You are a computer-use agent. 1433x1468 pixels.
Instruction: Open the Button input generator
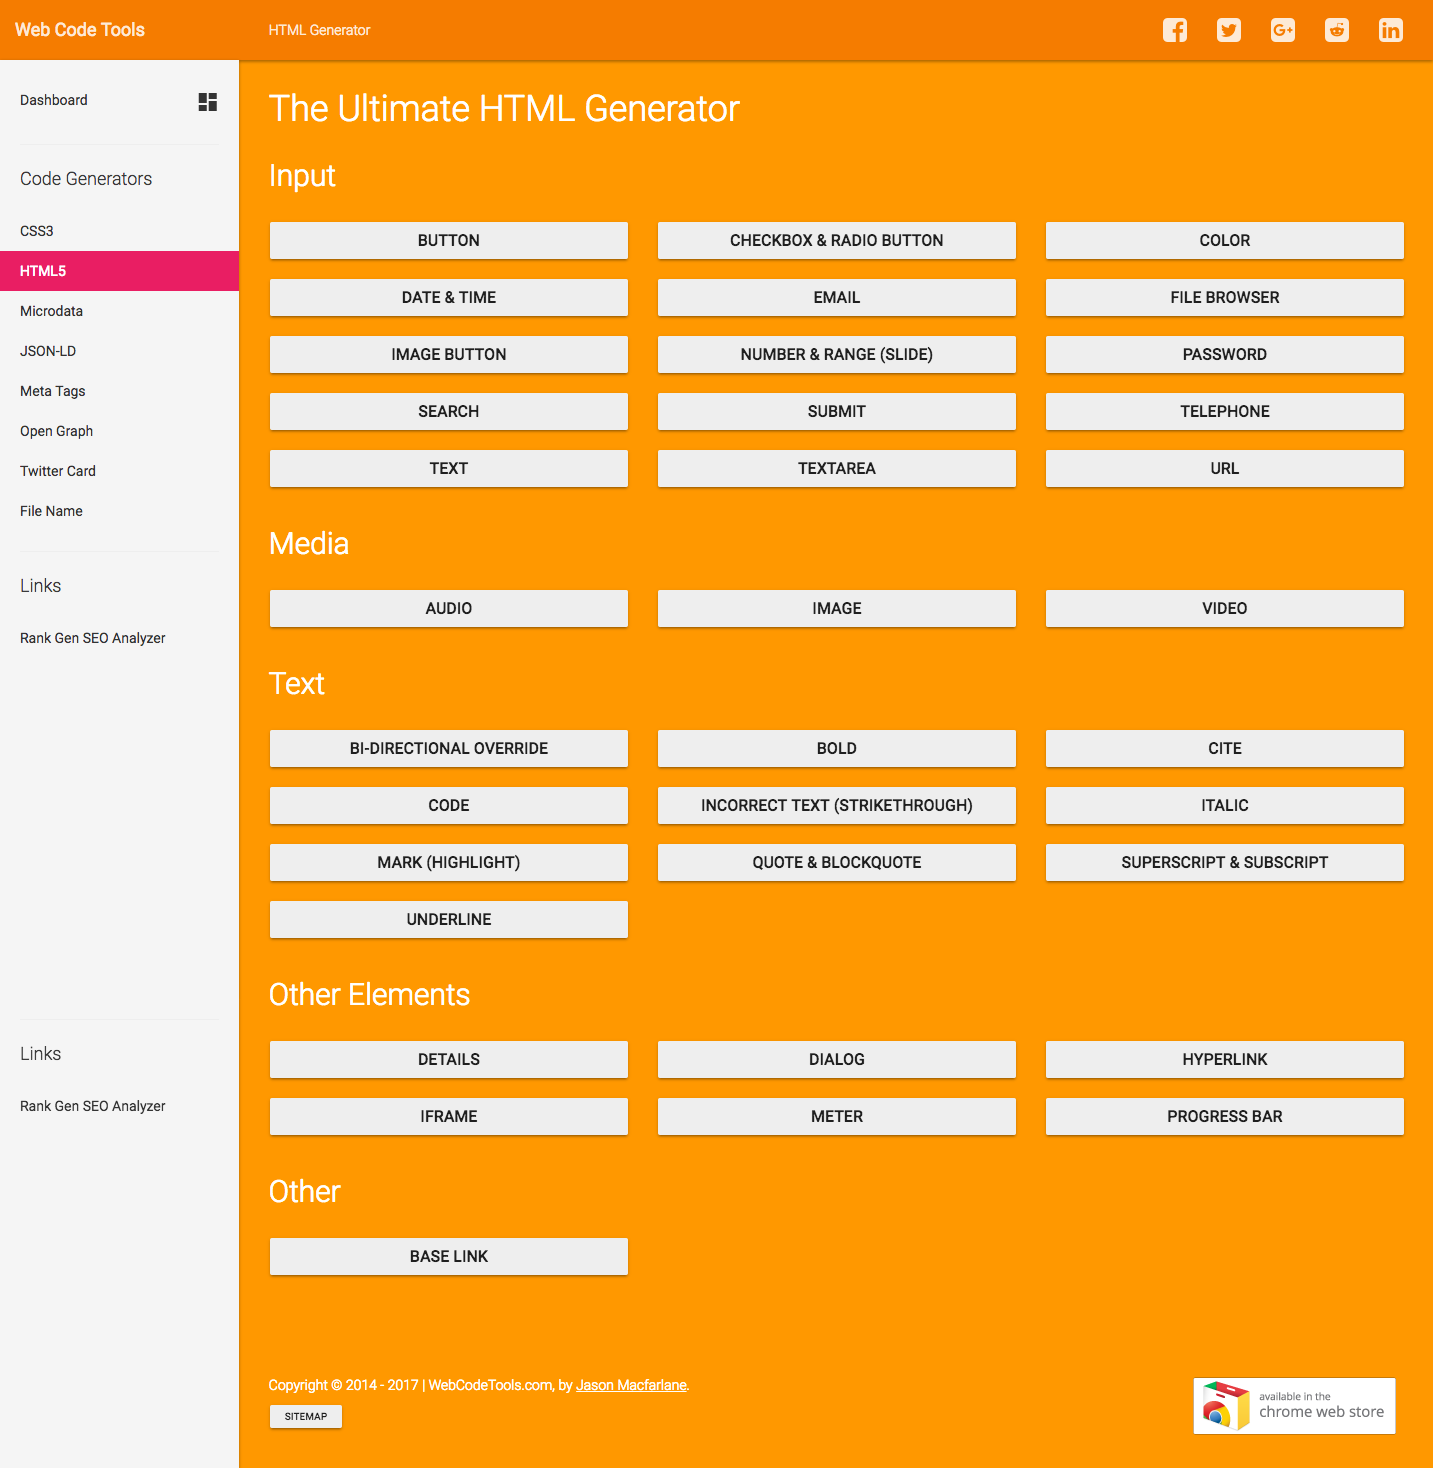pos(449,240)
